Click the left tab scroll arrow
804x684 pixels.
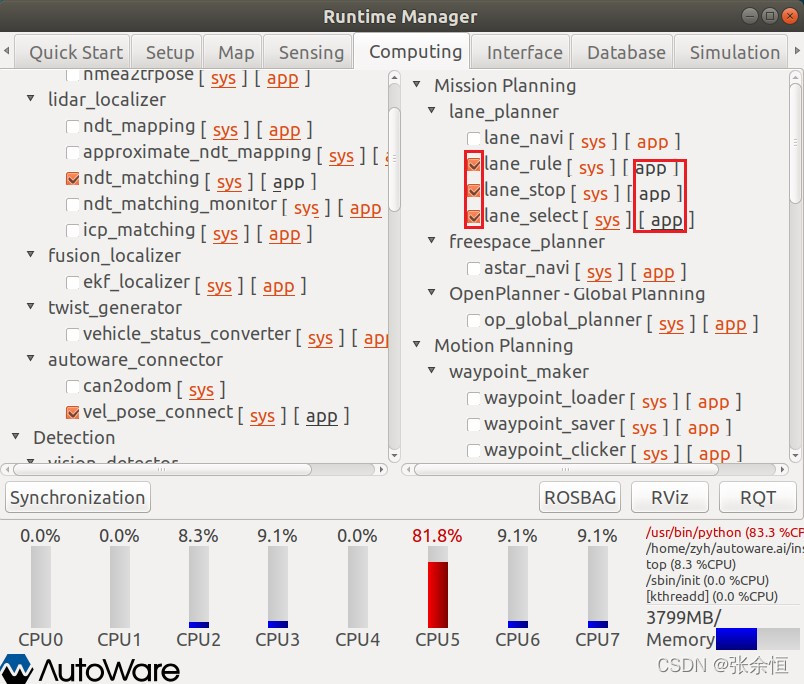pos(7,51)
